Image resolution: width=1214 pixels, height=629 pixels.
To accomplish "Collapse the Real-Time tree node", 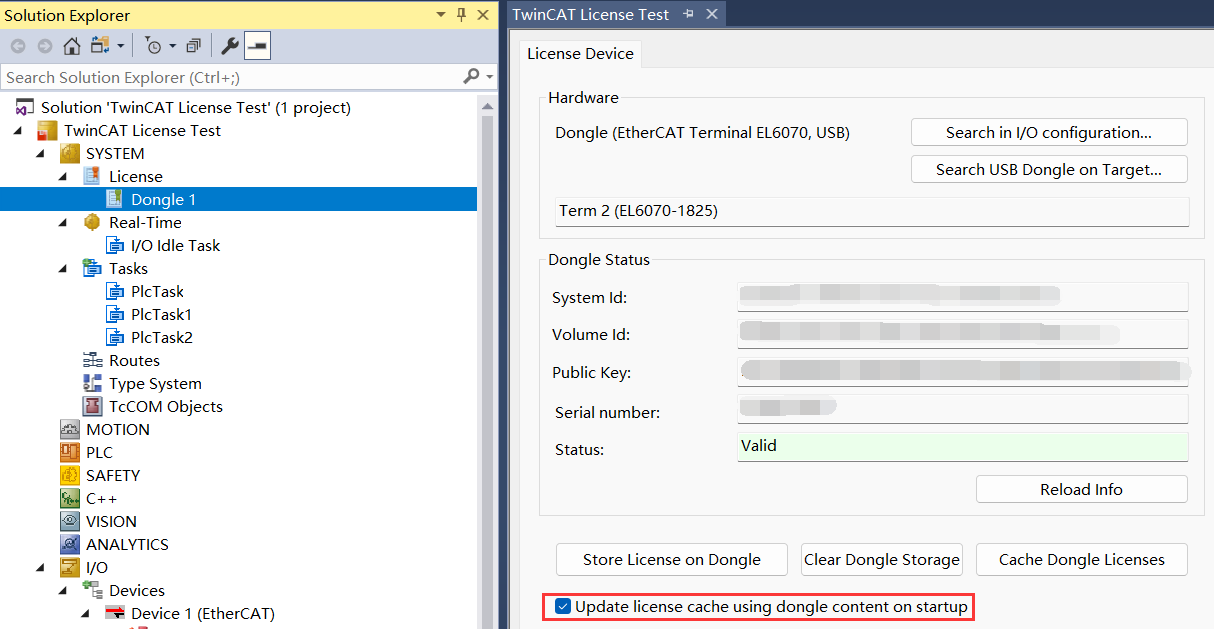I will 64,223.
